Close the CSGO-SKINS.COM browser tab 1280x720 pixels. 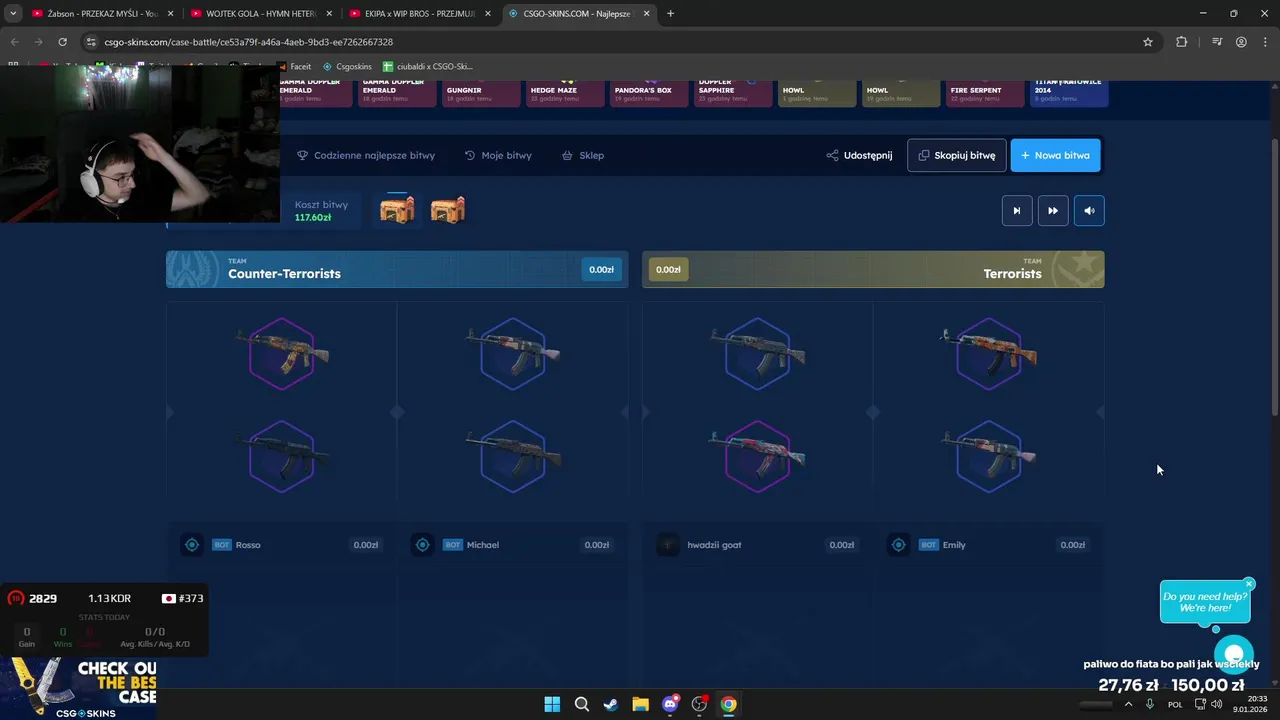[x=647, y=14]
